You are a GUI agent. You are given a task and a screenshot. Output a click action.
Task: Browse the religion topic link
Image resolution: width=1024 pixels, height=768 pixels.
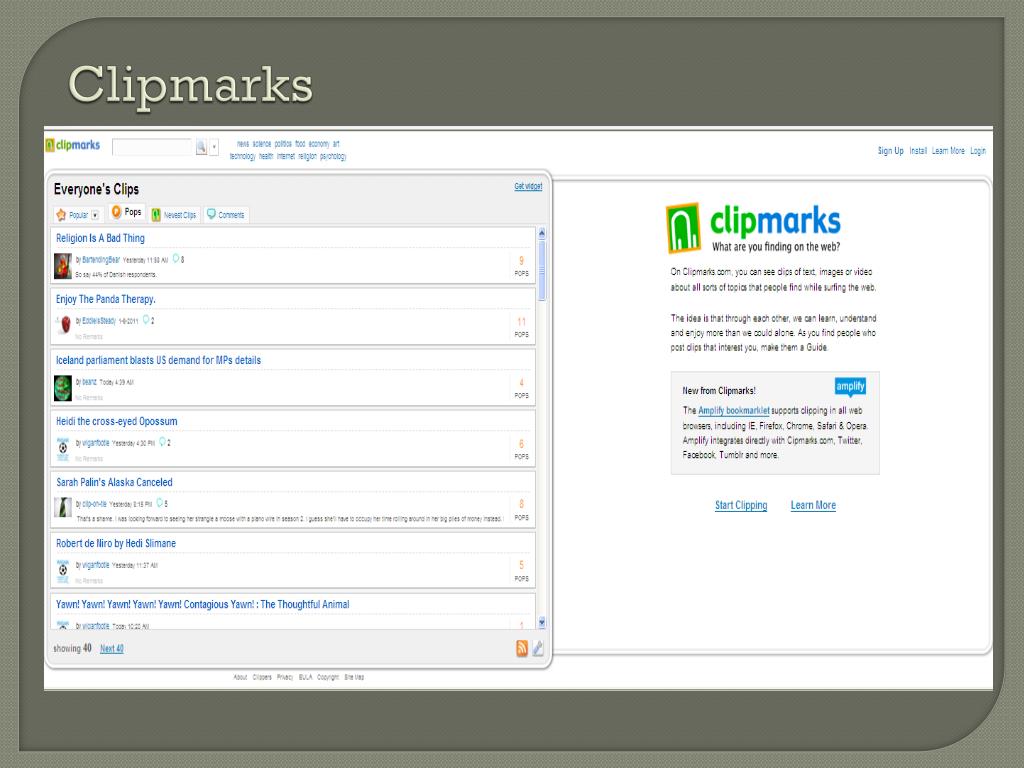pos(308,157)
